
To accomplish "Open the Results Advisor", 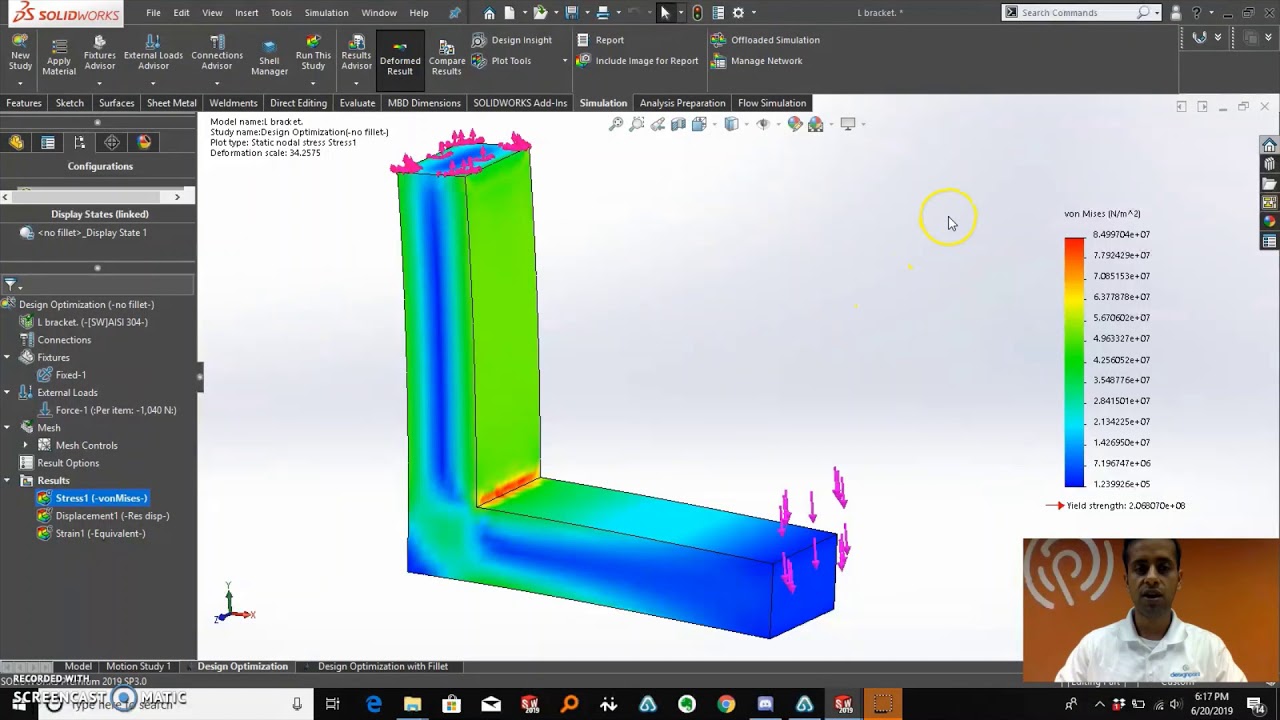I will click(356, 54).
